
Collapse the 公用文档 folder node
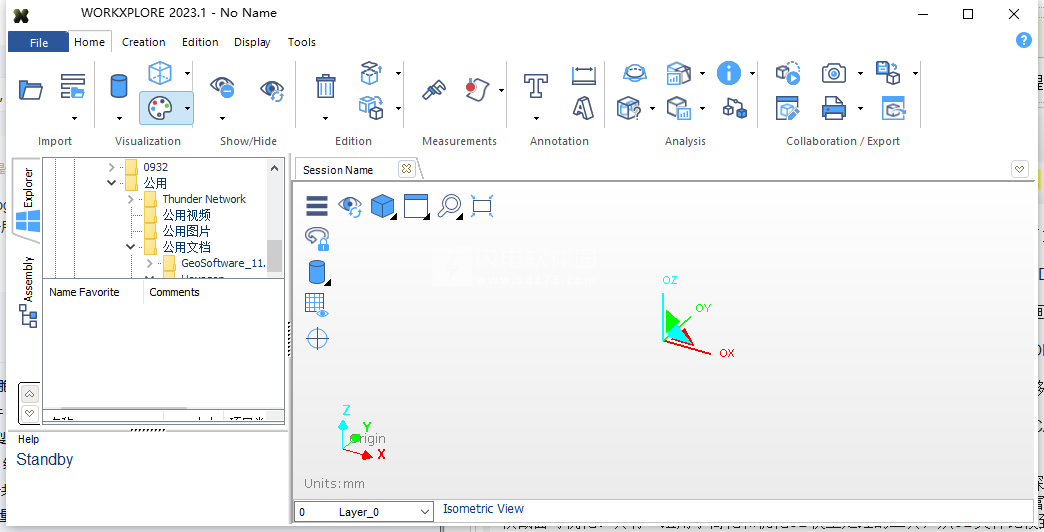click(130, 247)
